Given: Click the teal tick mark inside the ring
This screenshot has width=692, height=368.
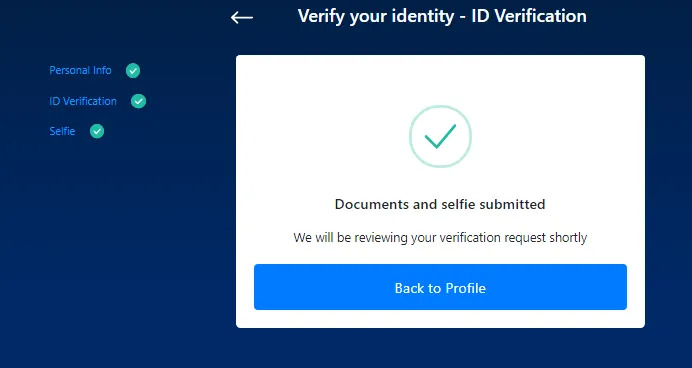Looking at the screenshot, I should (440, 136).
